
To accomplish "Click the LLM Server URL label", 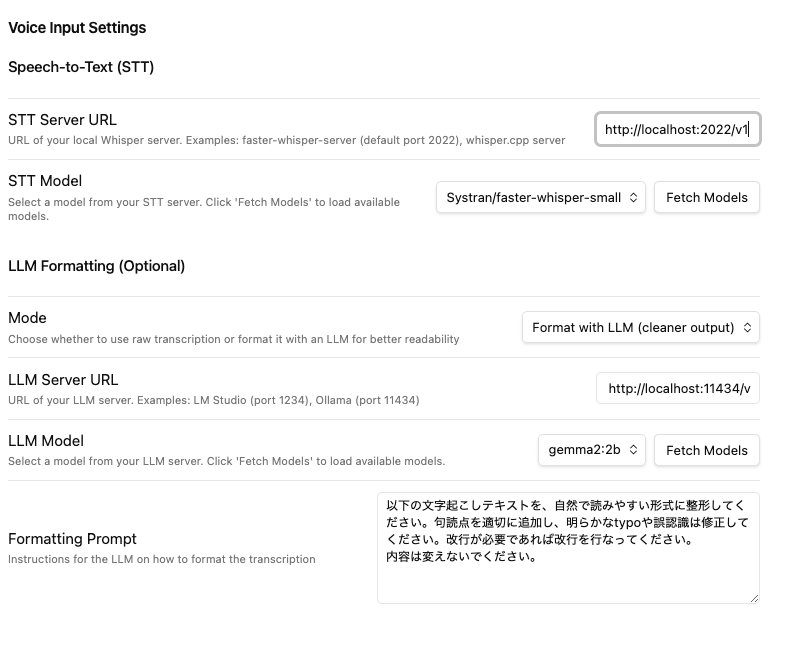I will [x=63, y=379].
